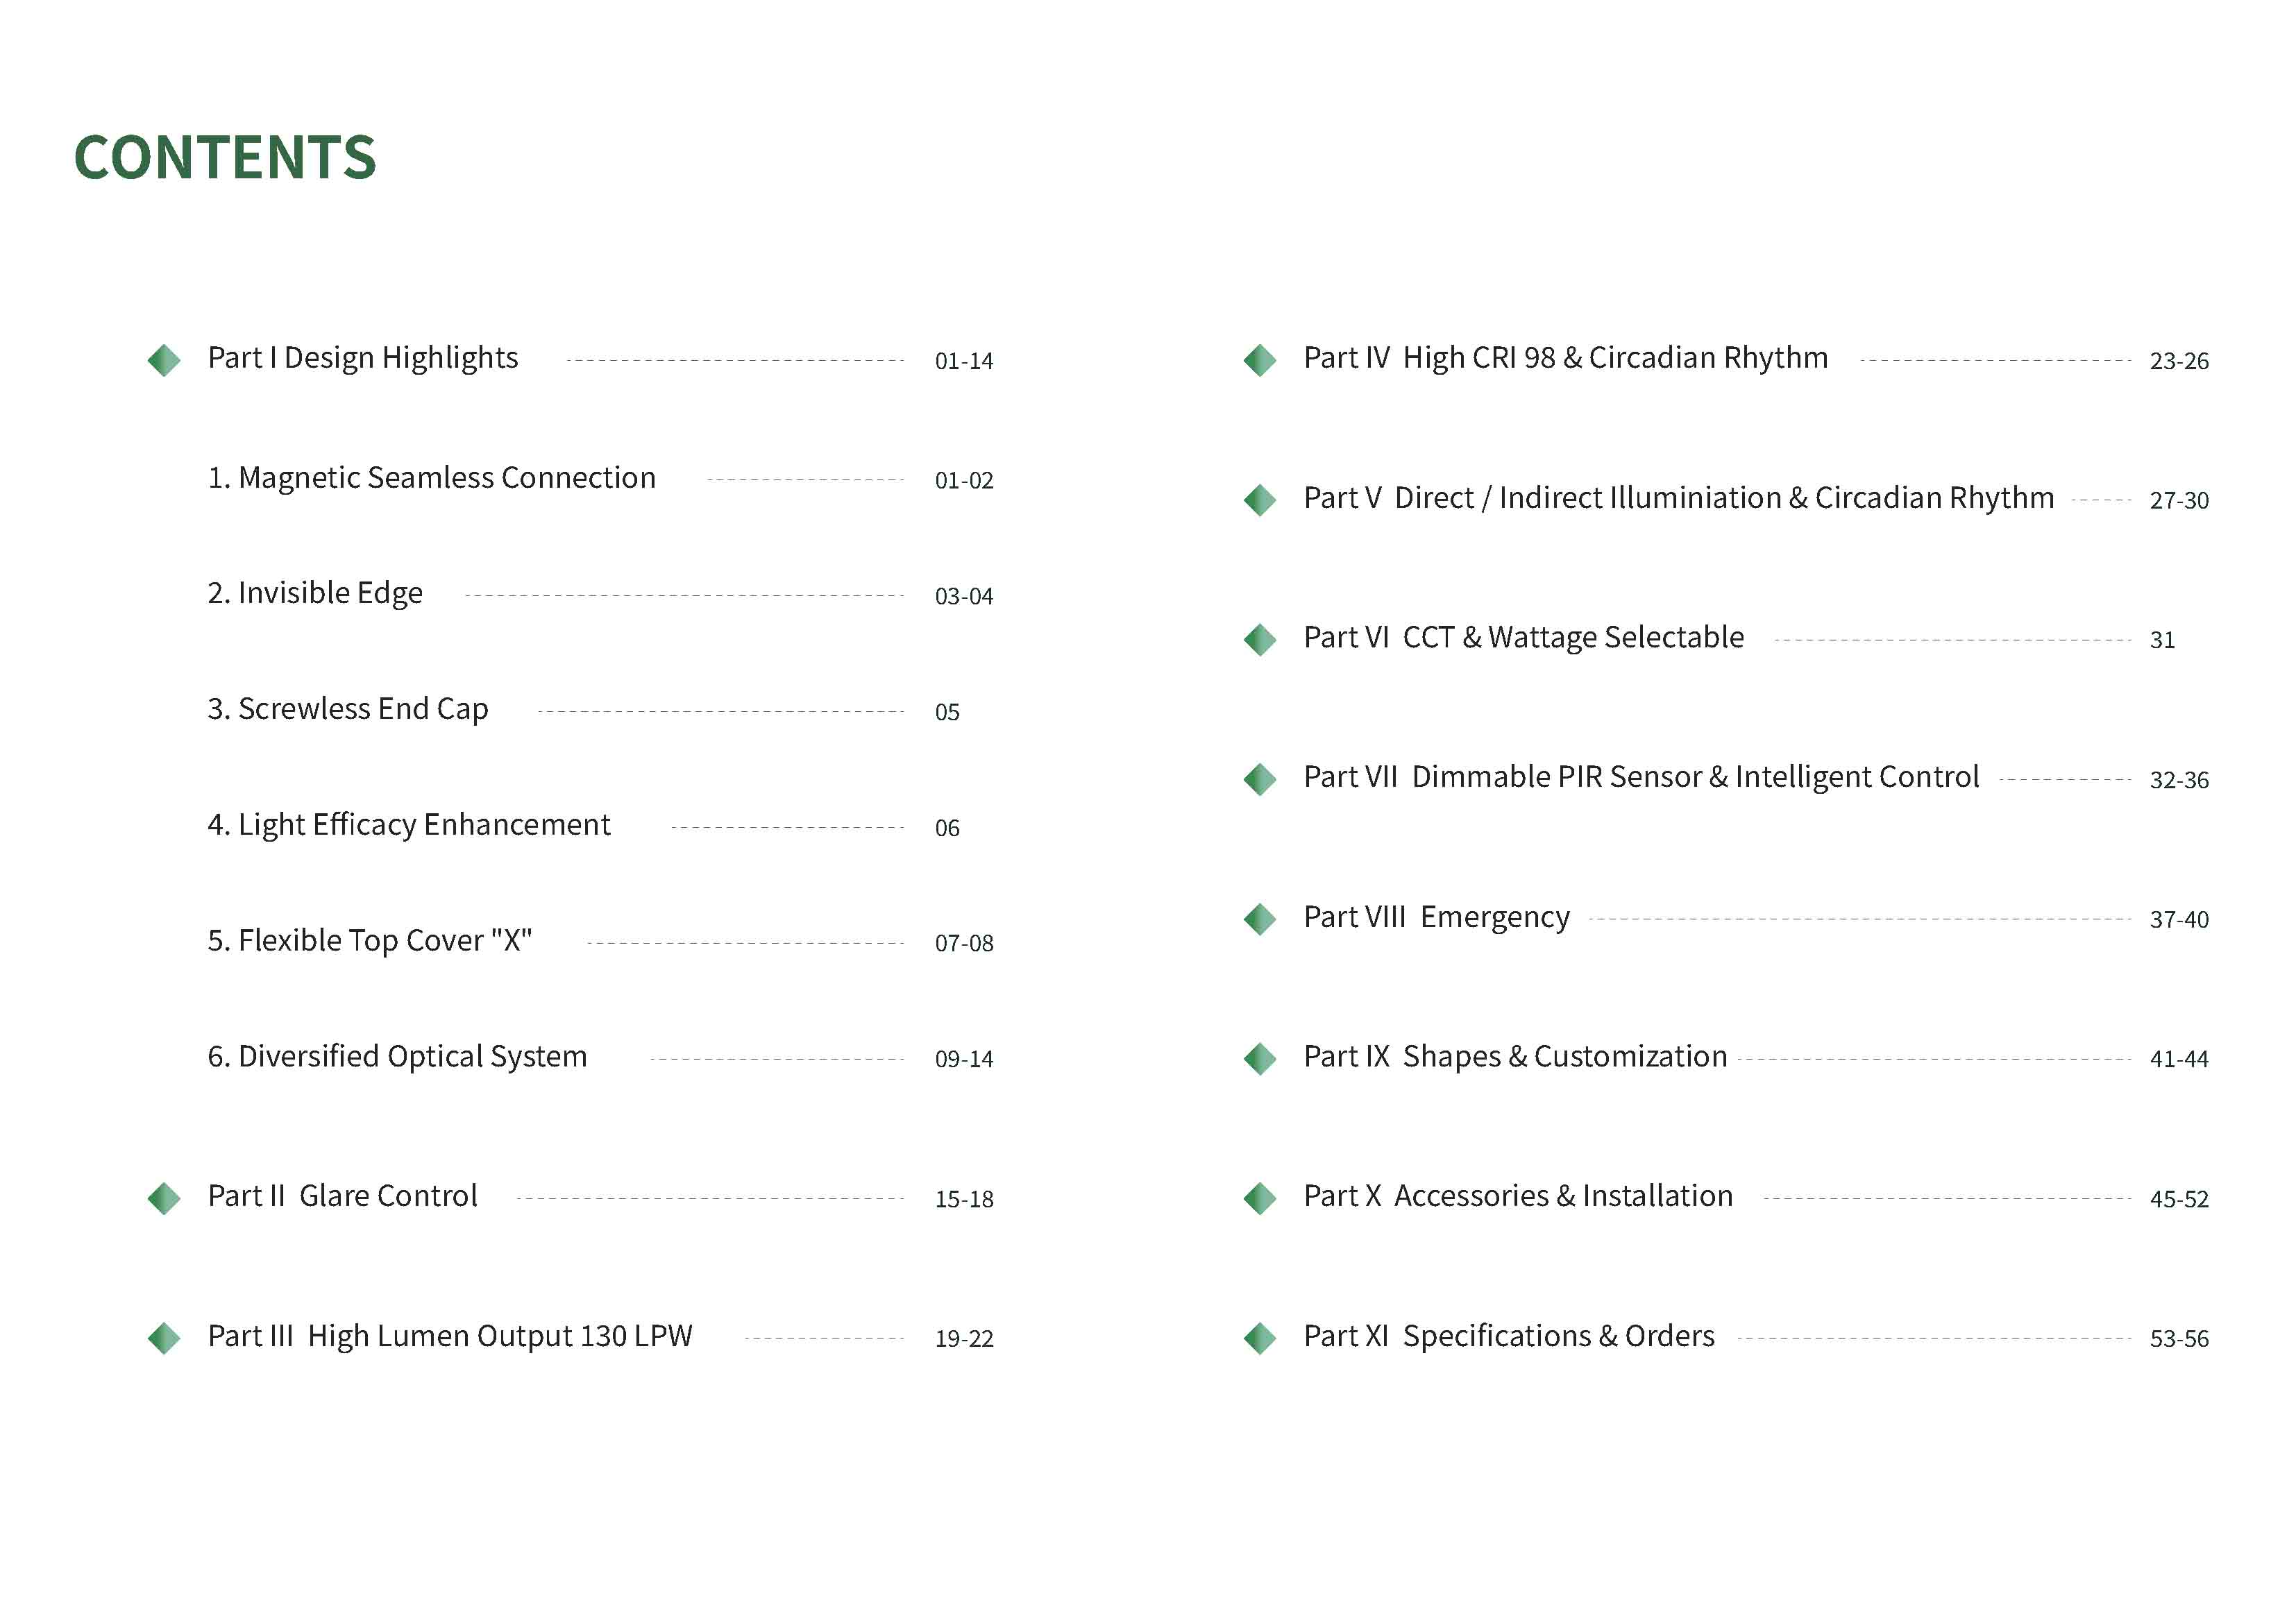This screenshot has width=2296, height=1623.
Task: Click page range 03-04
Action: coord(964,597)
